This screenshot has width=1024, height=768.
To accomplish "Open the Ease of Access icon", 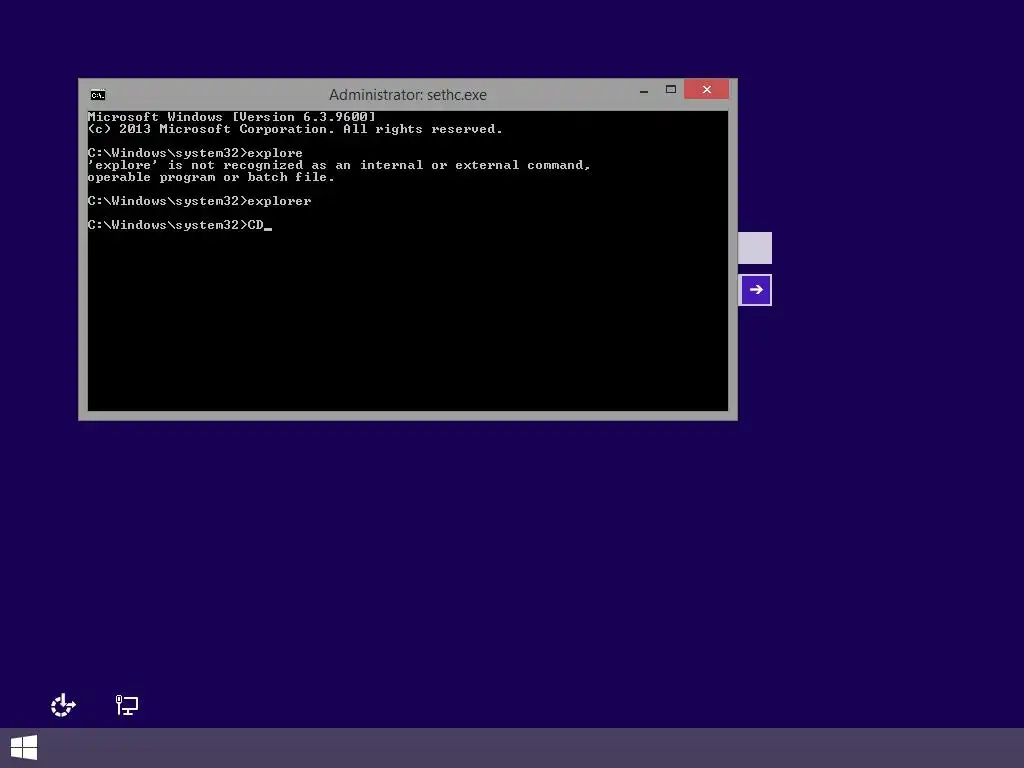I will (63, 705).
